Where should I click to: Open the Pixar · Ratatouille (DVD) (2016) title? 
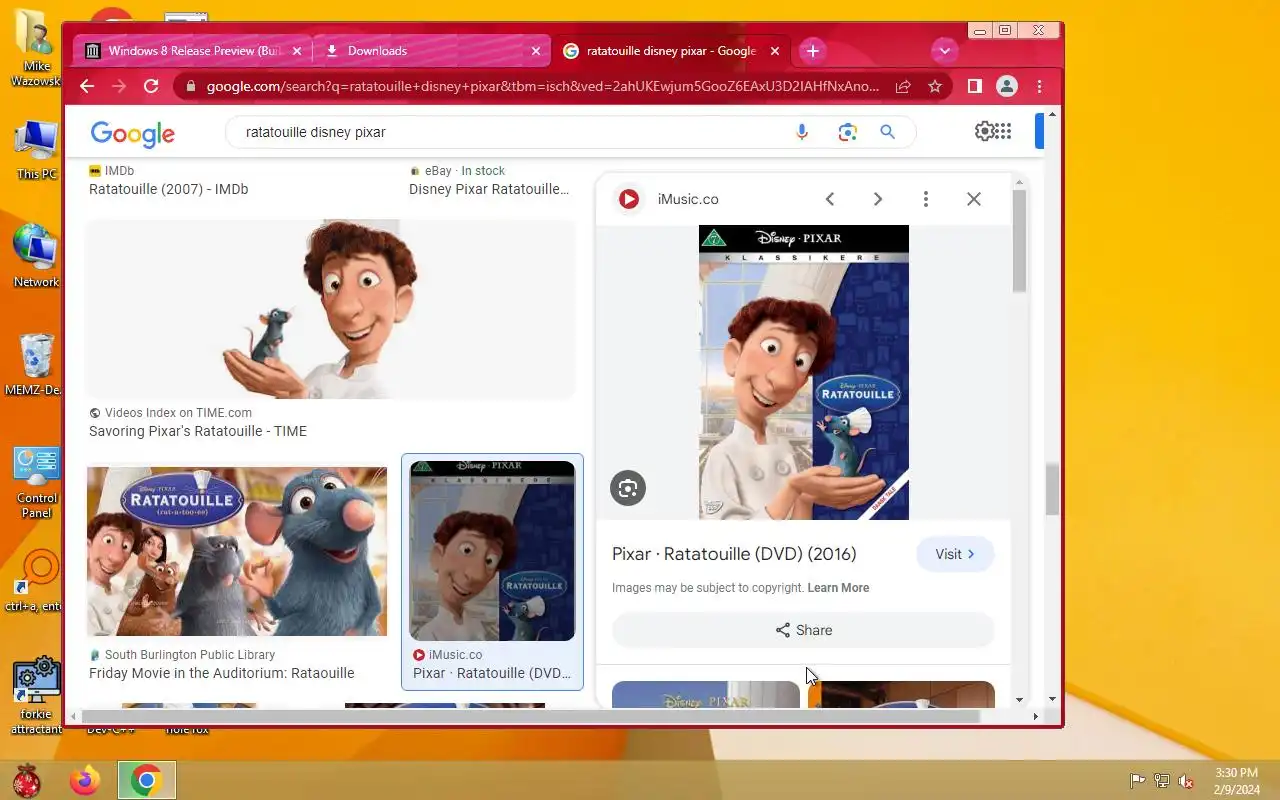coord(734,554)
